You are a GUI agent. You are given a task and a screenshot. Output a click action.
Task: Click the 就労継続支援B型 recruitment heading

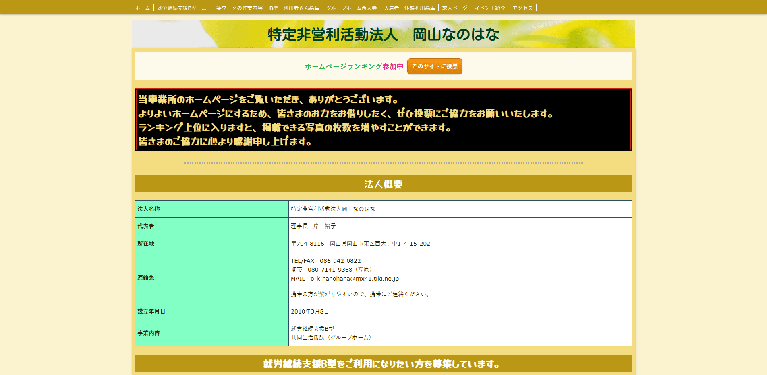coord(384,364)
